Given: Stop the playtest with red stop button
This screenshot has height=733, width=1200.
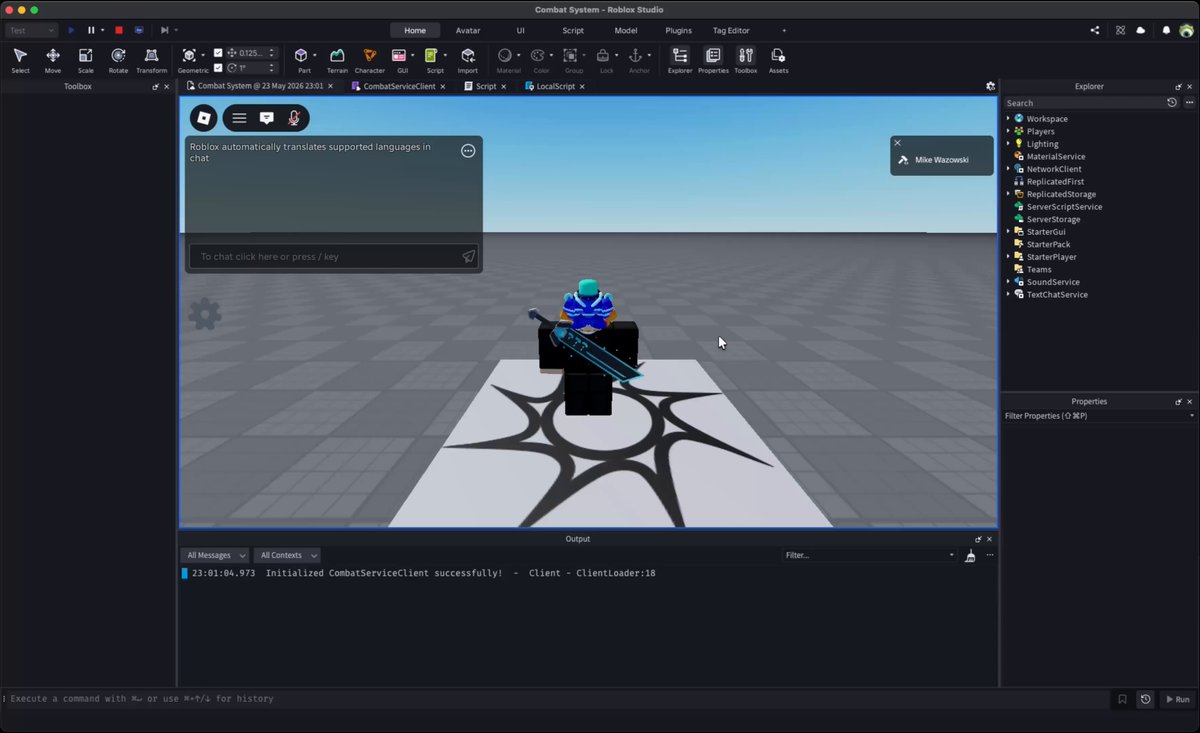Looking at the screenshot, I should pos(118,30).
